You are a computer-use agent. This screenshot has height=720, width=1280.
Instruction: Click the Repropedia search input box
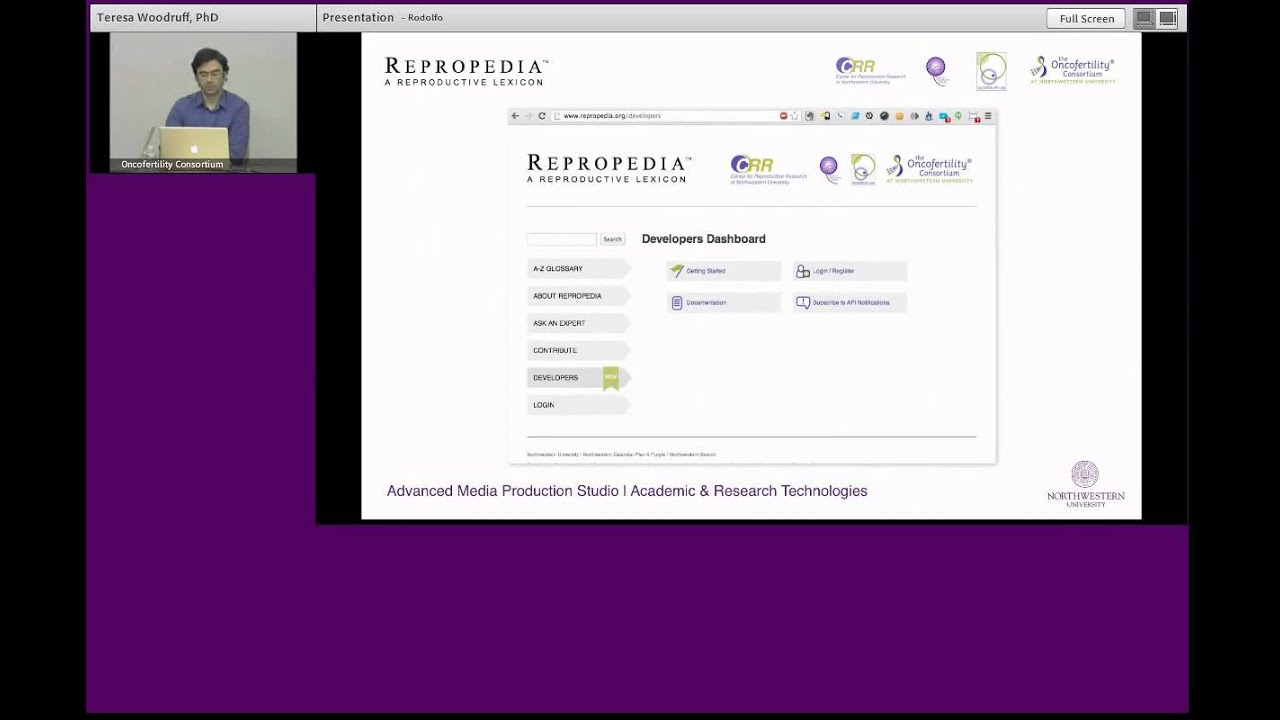point(561,239)
